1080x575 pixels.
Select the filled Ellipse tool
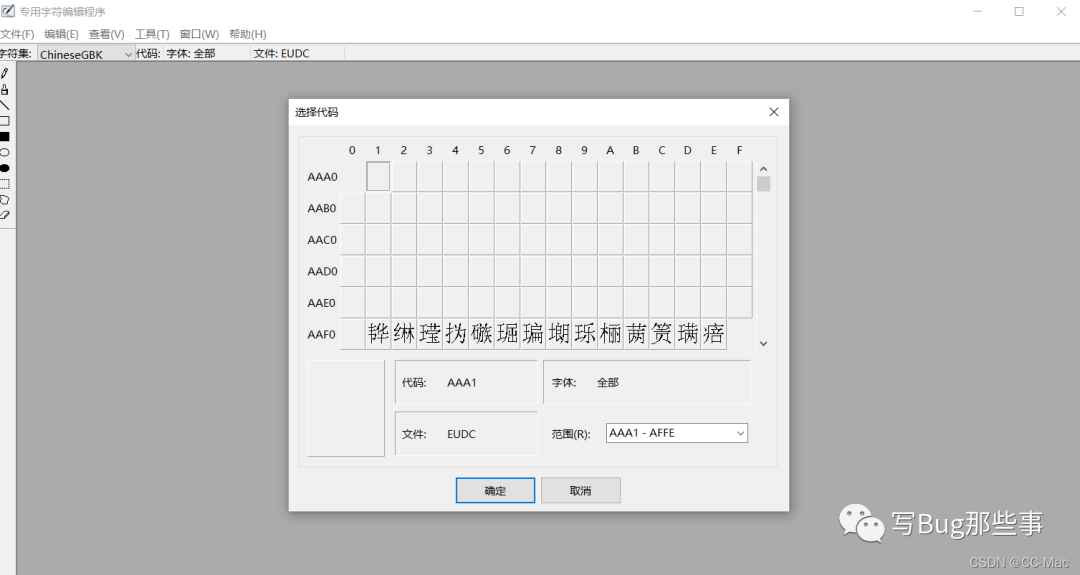(5, 168)
